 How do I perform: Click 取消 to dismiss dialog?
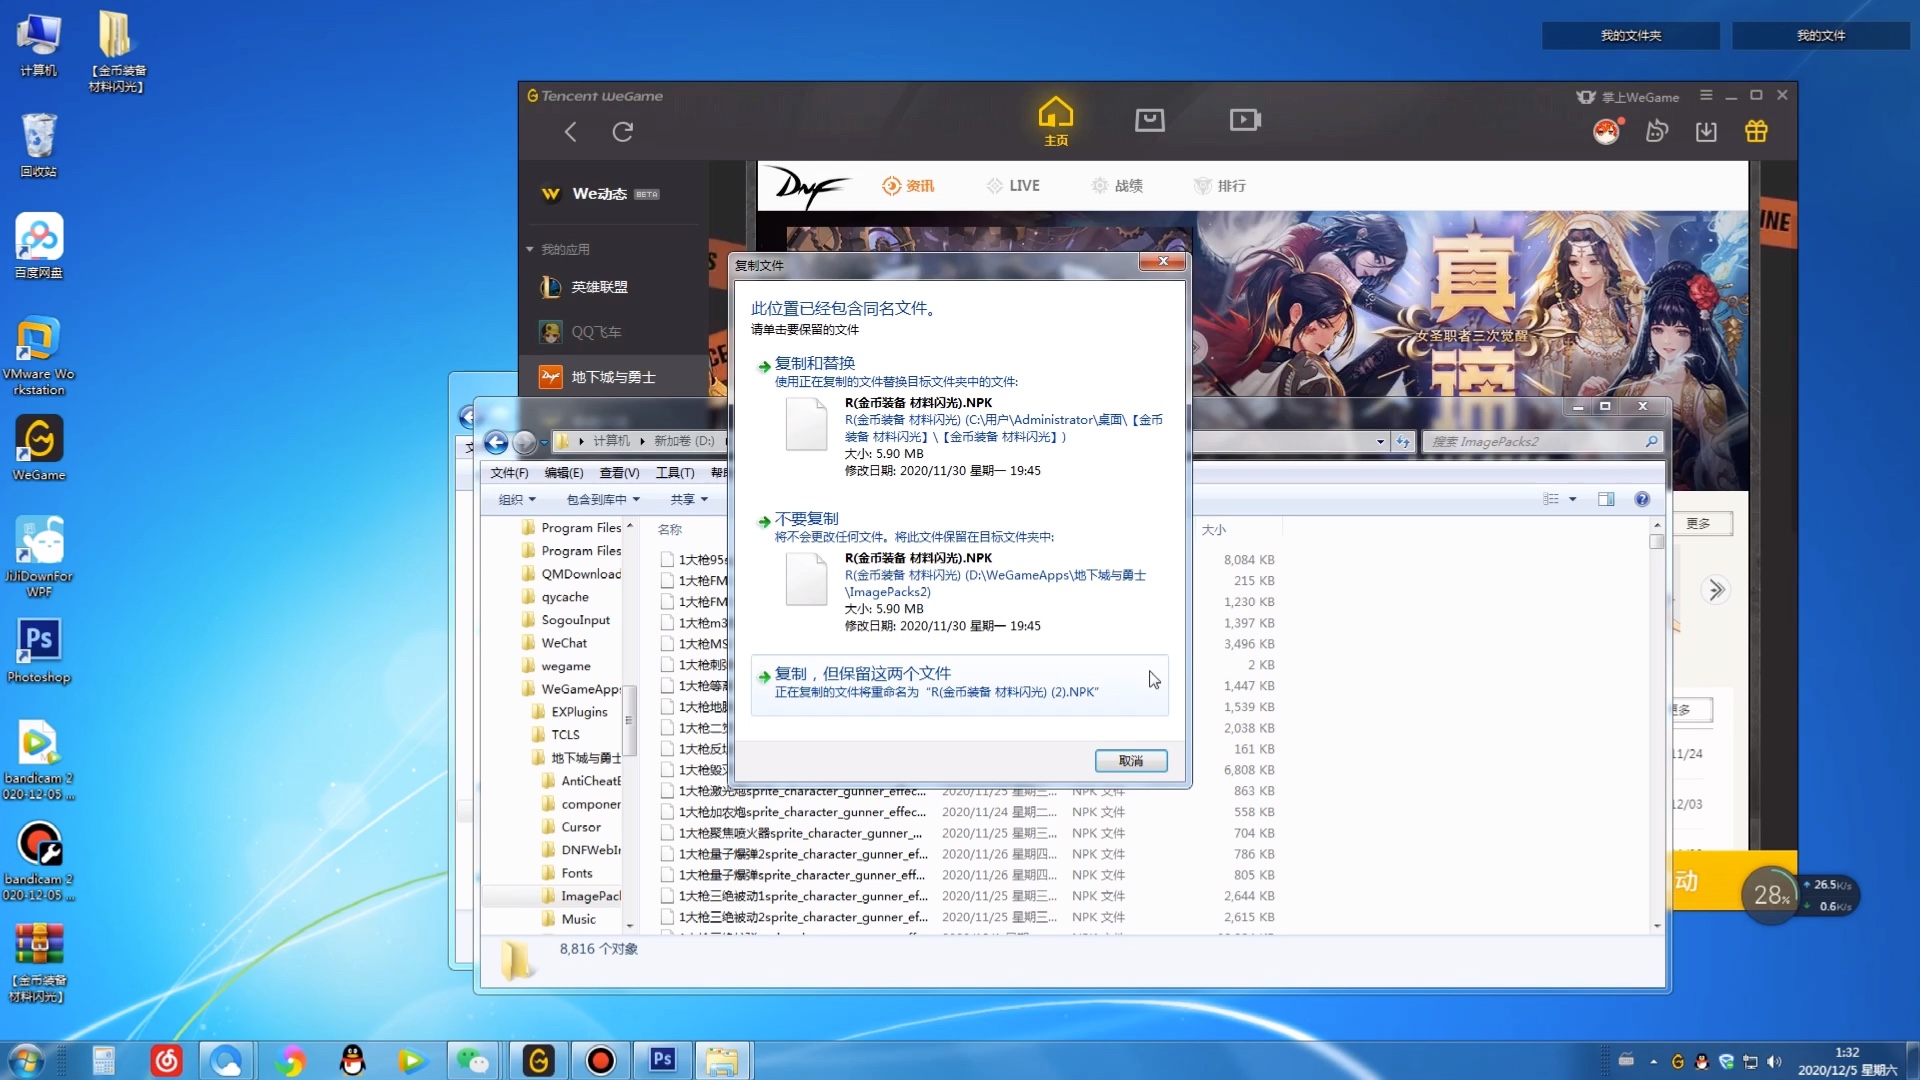coord(1129,760)
